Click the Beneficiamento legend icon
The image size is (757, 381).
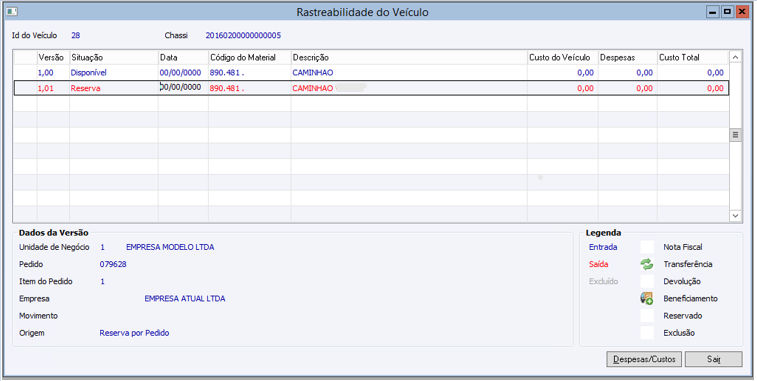pyautogui.click(x=646, y=298)
